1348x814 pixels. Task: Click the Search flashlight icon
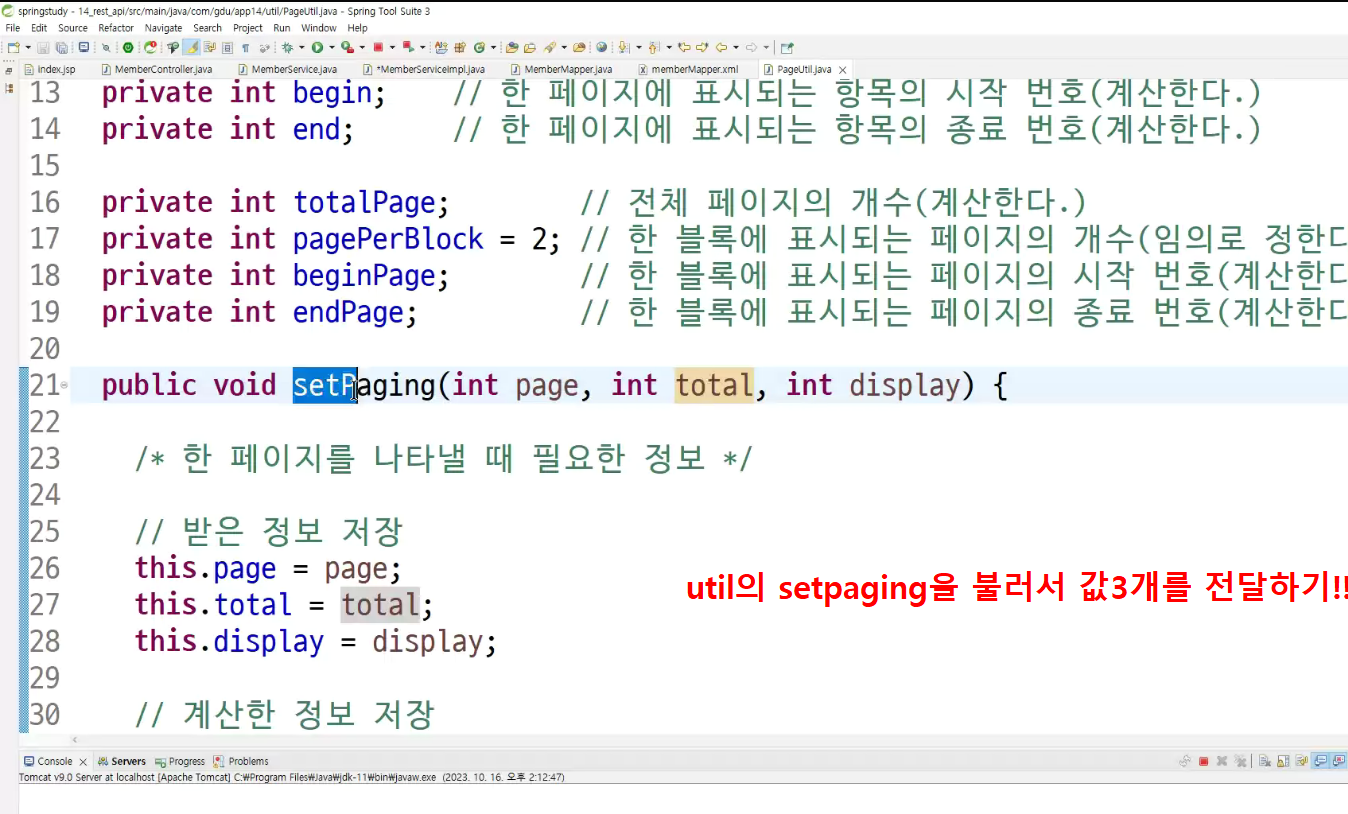pyautogui.click(x=550, y=47)
